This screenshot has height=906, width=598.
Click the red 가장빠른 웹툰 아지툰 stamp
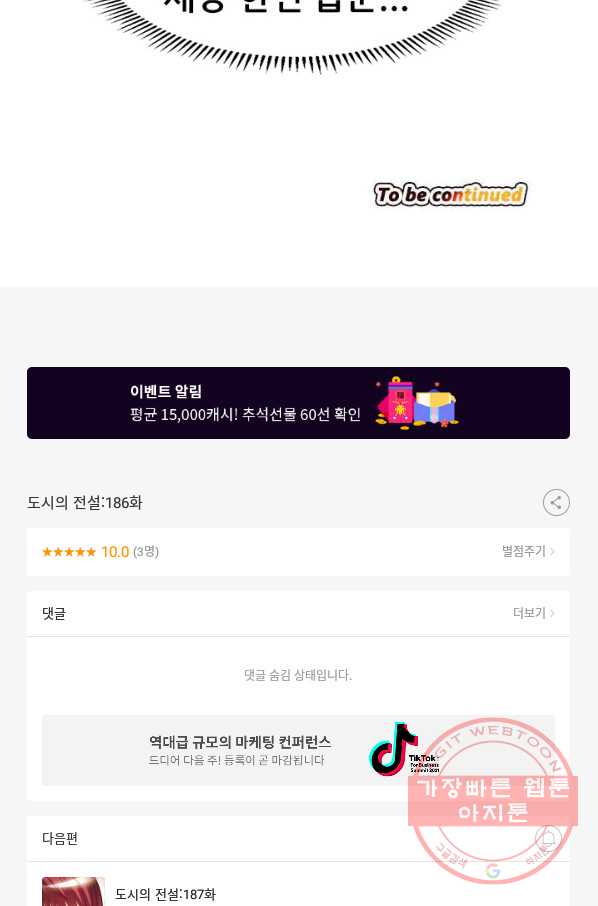tap(493, 801)
